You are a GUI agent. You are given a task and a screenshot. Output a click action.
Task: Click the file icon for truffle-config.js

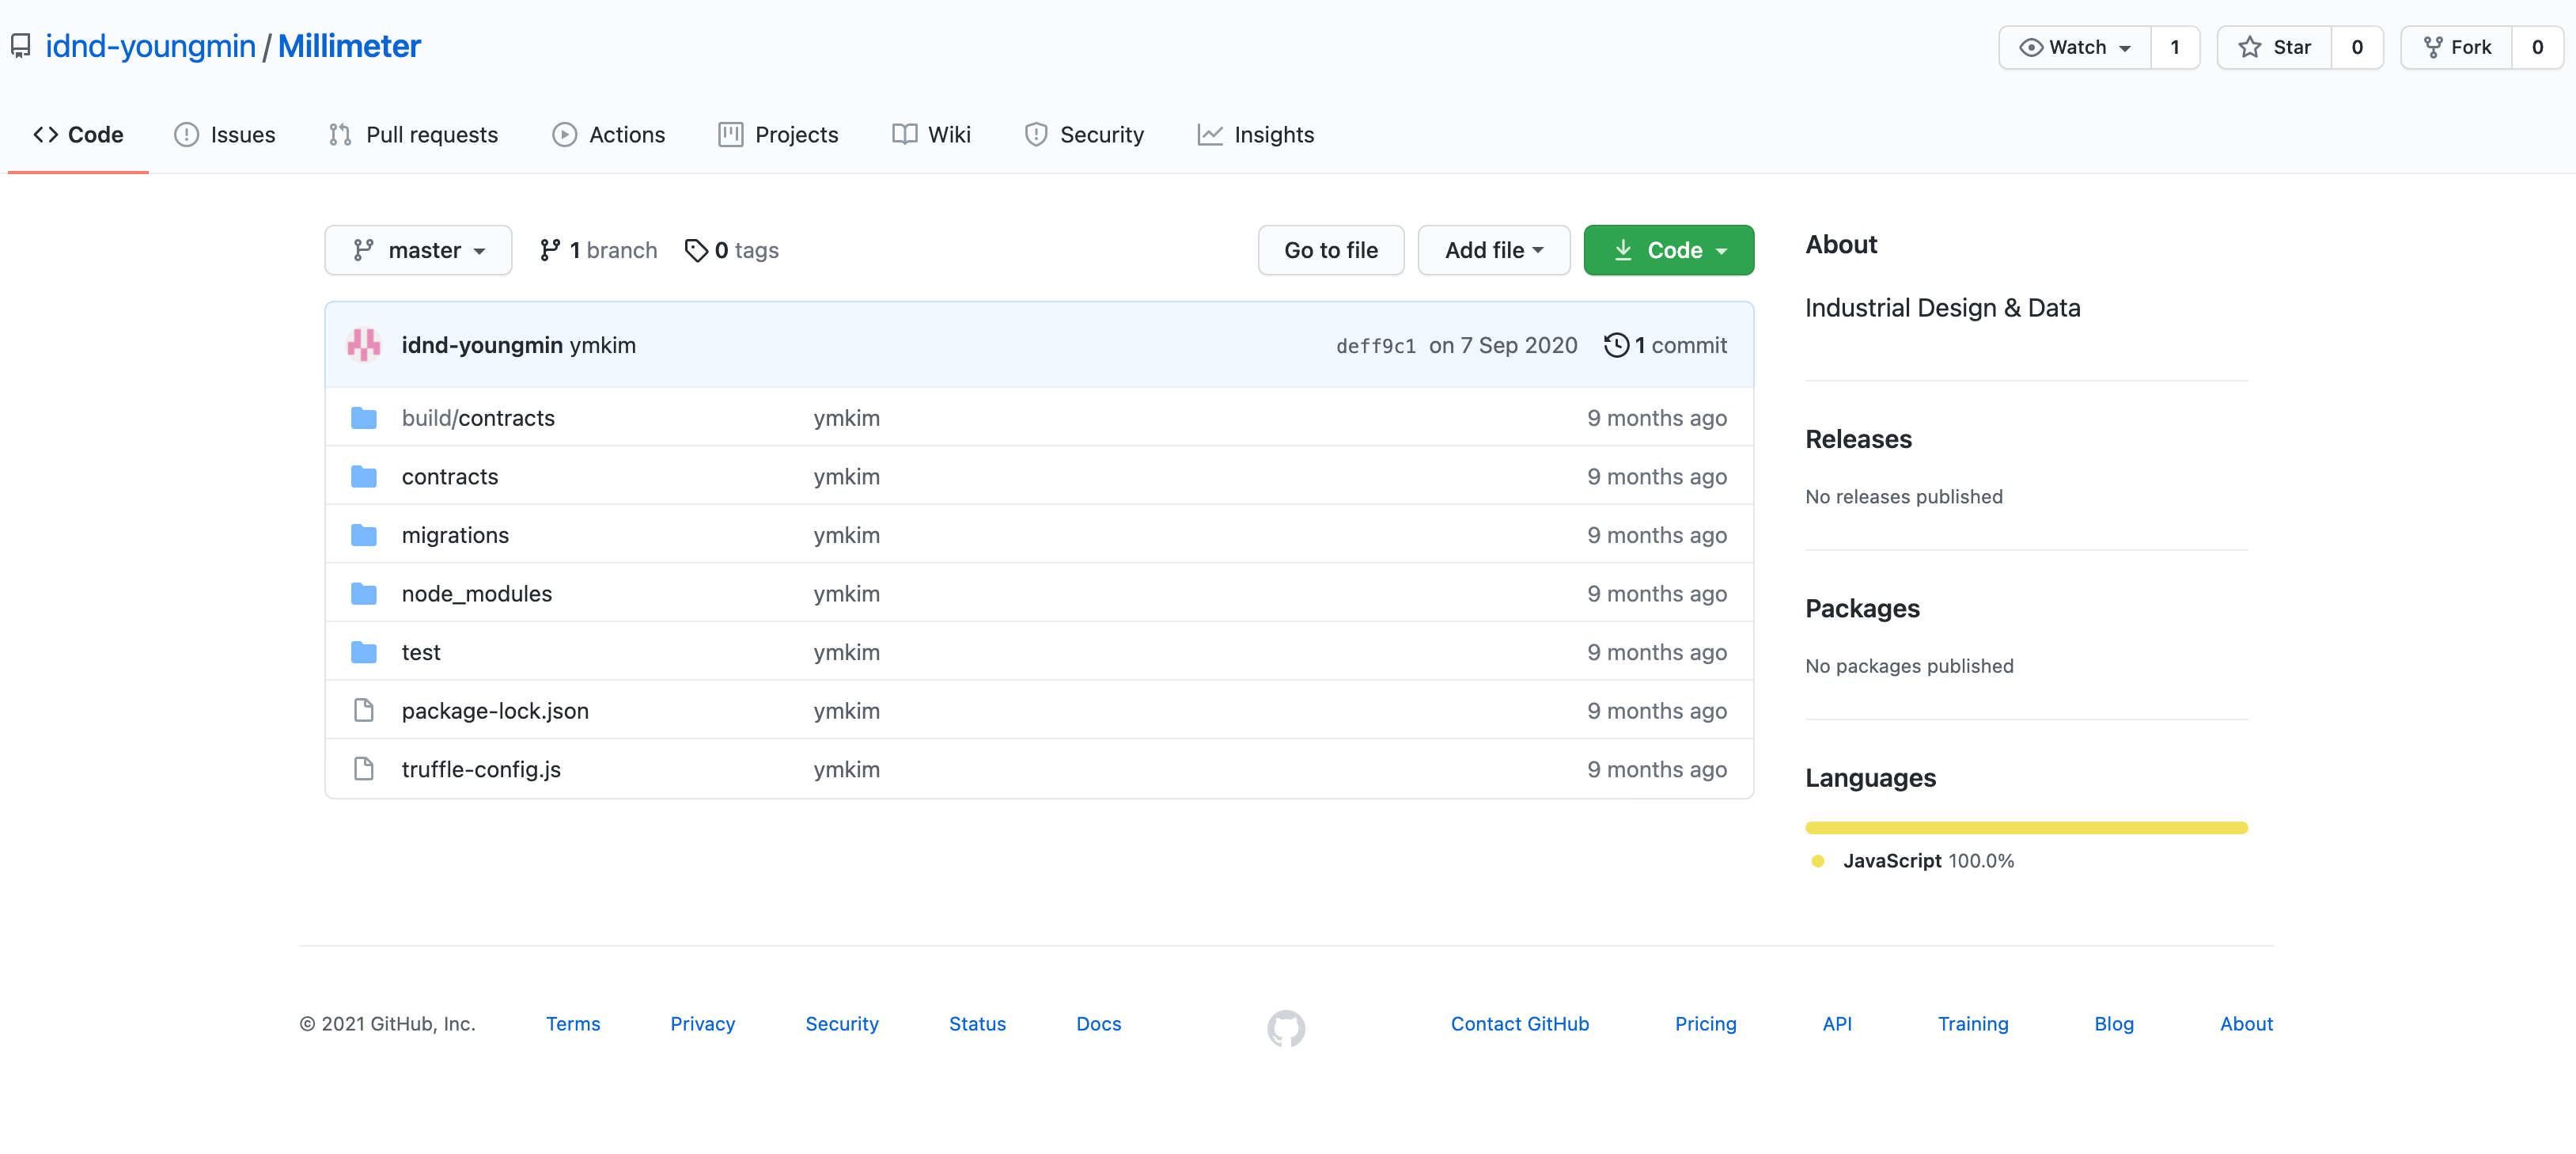tap(364, 769)
